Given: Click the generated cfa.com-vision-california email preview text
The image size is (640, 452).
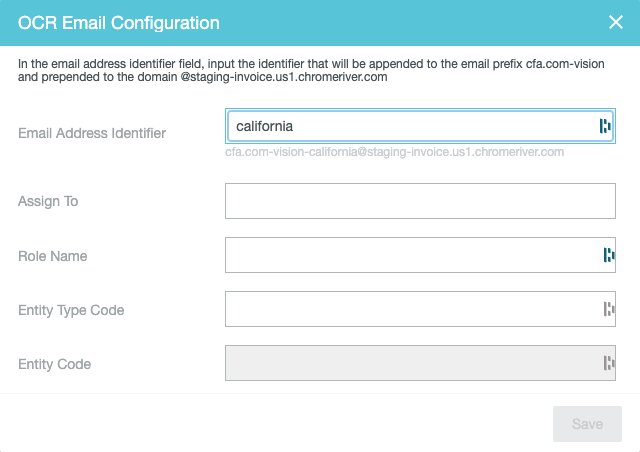Looking at the screenshot, I should pos(395,152).
